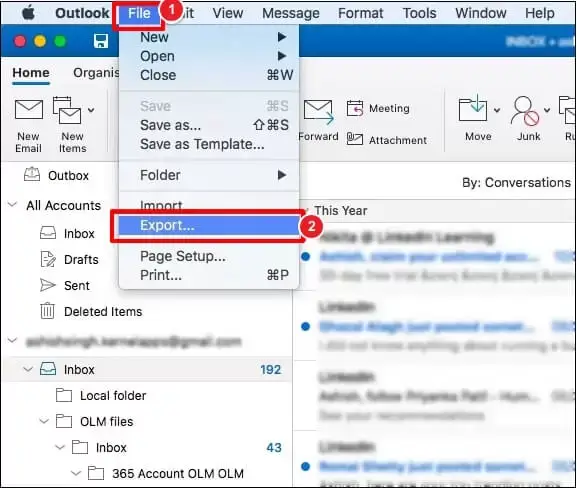Image resolution: width=577 pixels, height=489 pixels.
Task: Choose Page Setup...
Action: click(209, 256)
